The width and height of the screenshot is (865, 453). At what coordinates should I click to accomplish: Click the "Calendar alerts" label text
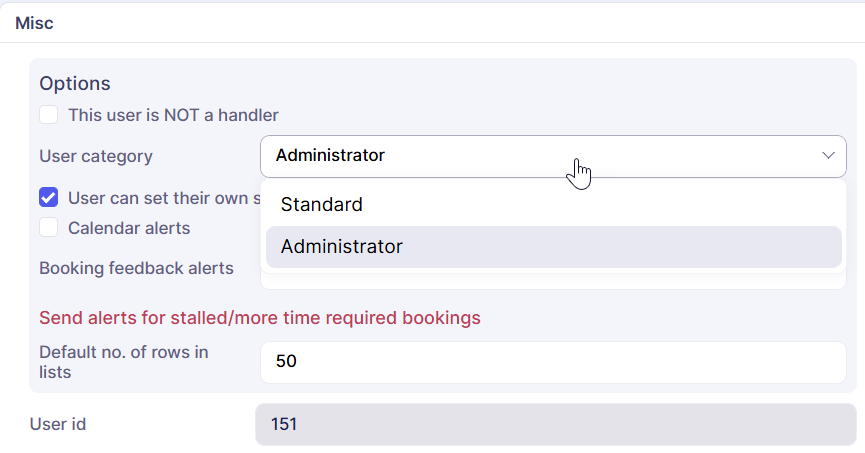tap(129, 228)
